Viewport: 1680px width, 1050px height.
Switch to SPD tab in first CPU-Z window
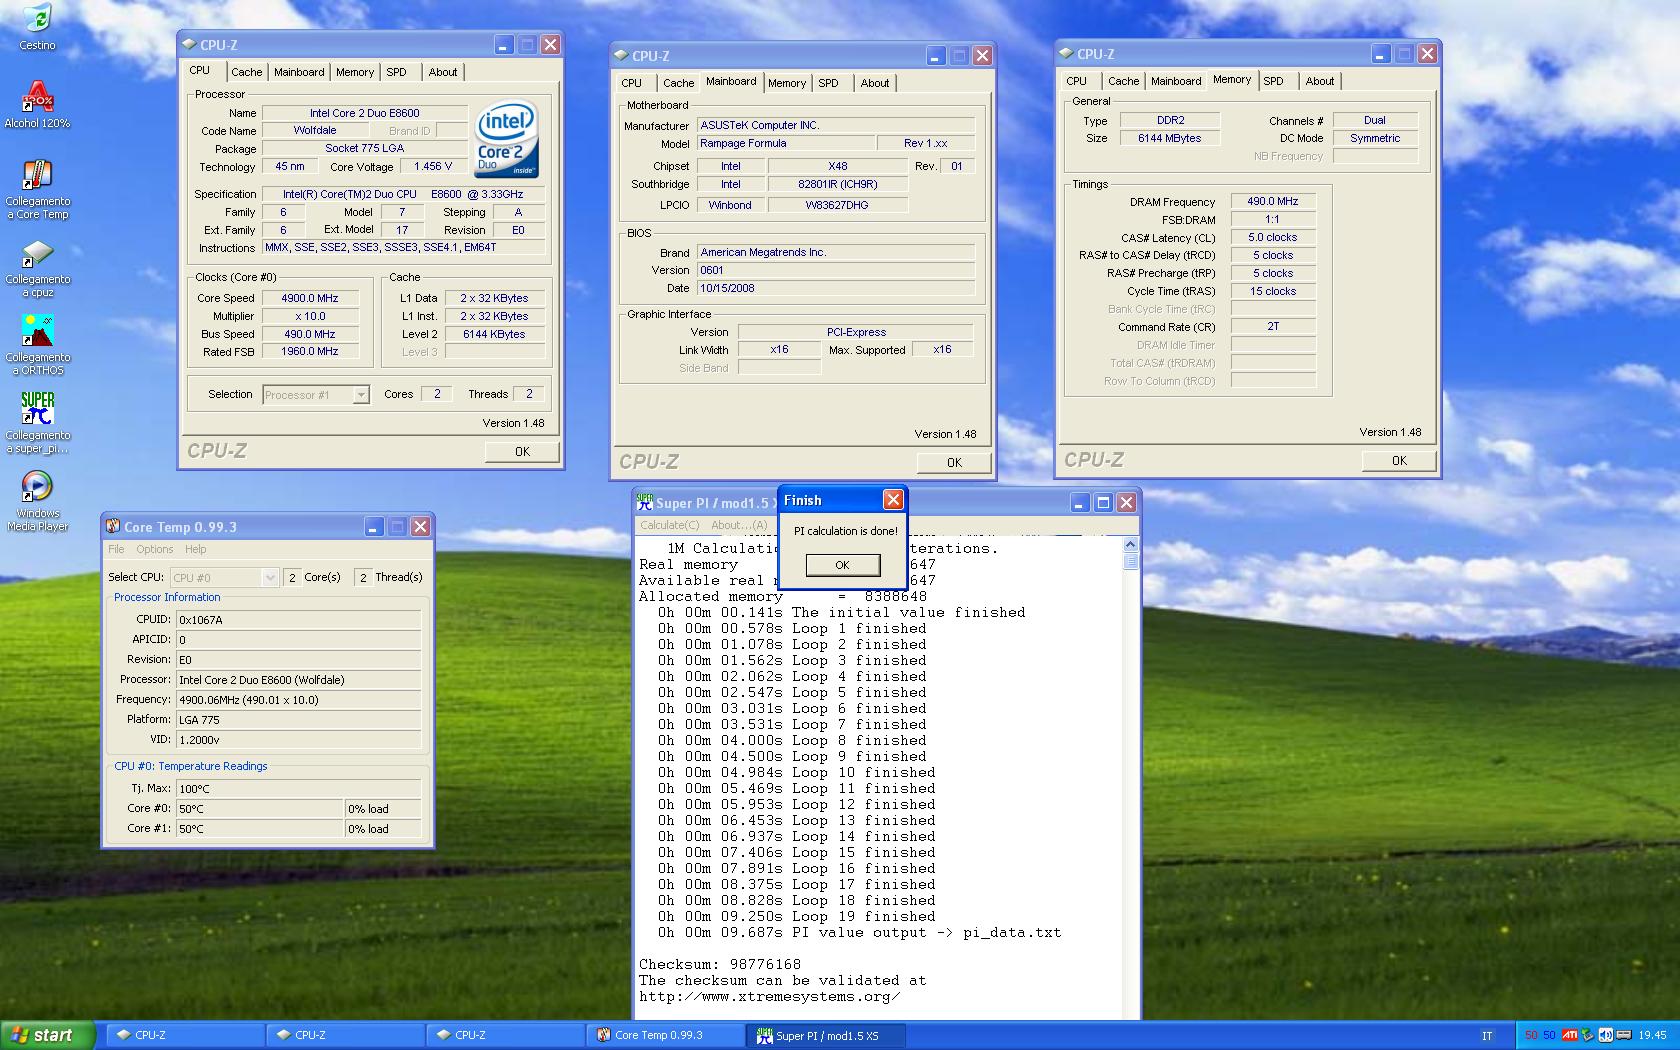click(x=397, y=72)
